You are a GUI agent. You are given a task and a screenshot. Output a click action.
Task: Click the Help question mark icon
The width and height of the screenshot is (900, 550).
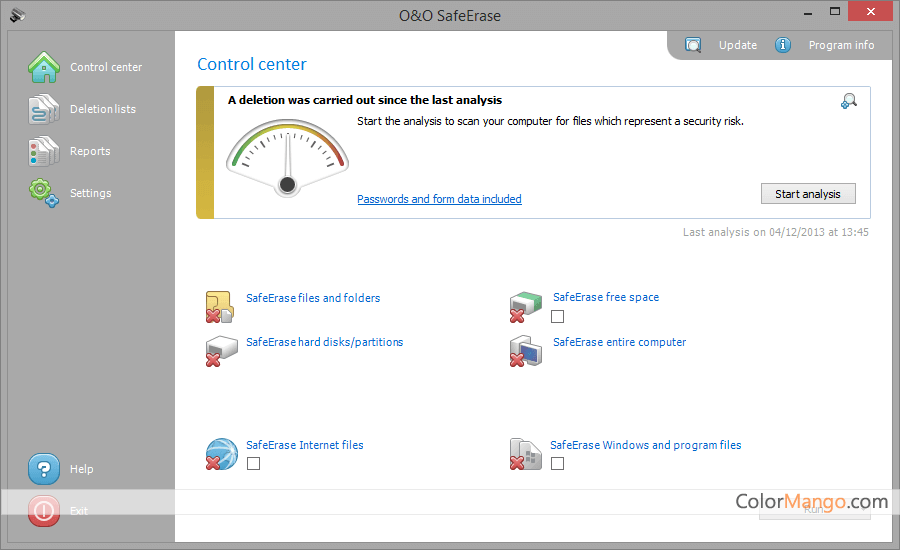44,468
